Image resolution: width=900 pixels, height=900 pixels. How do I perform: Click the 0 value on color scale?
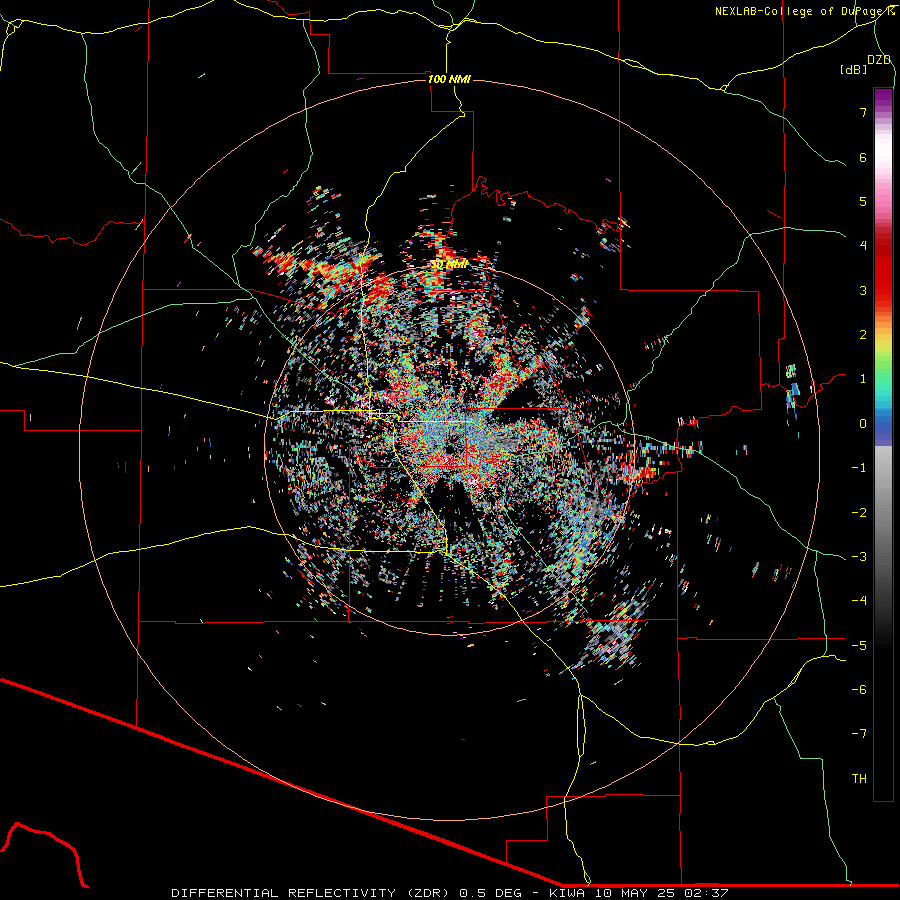coord(863,424)
